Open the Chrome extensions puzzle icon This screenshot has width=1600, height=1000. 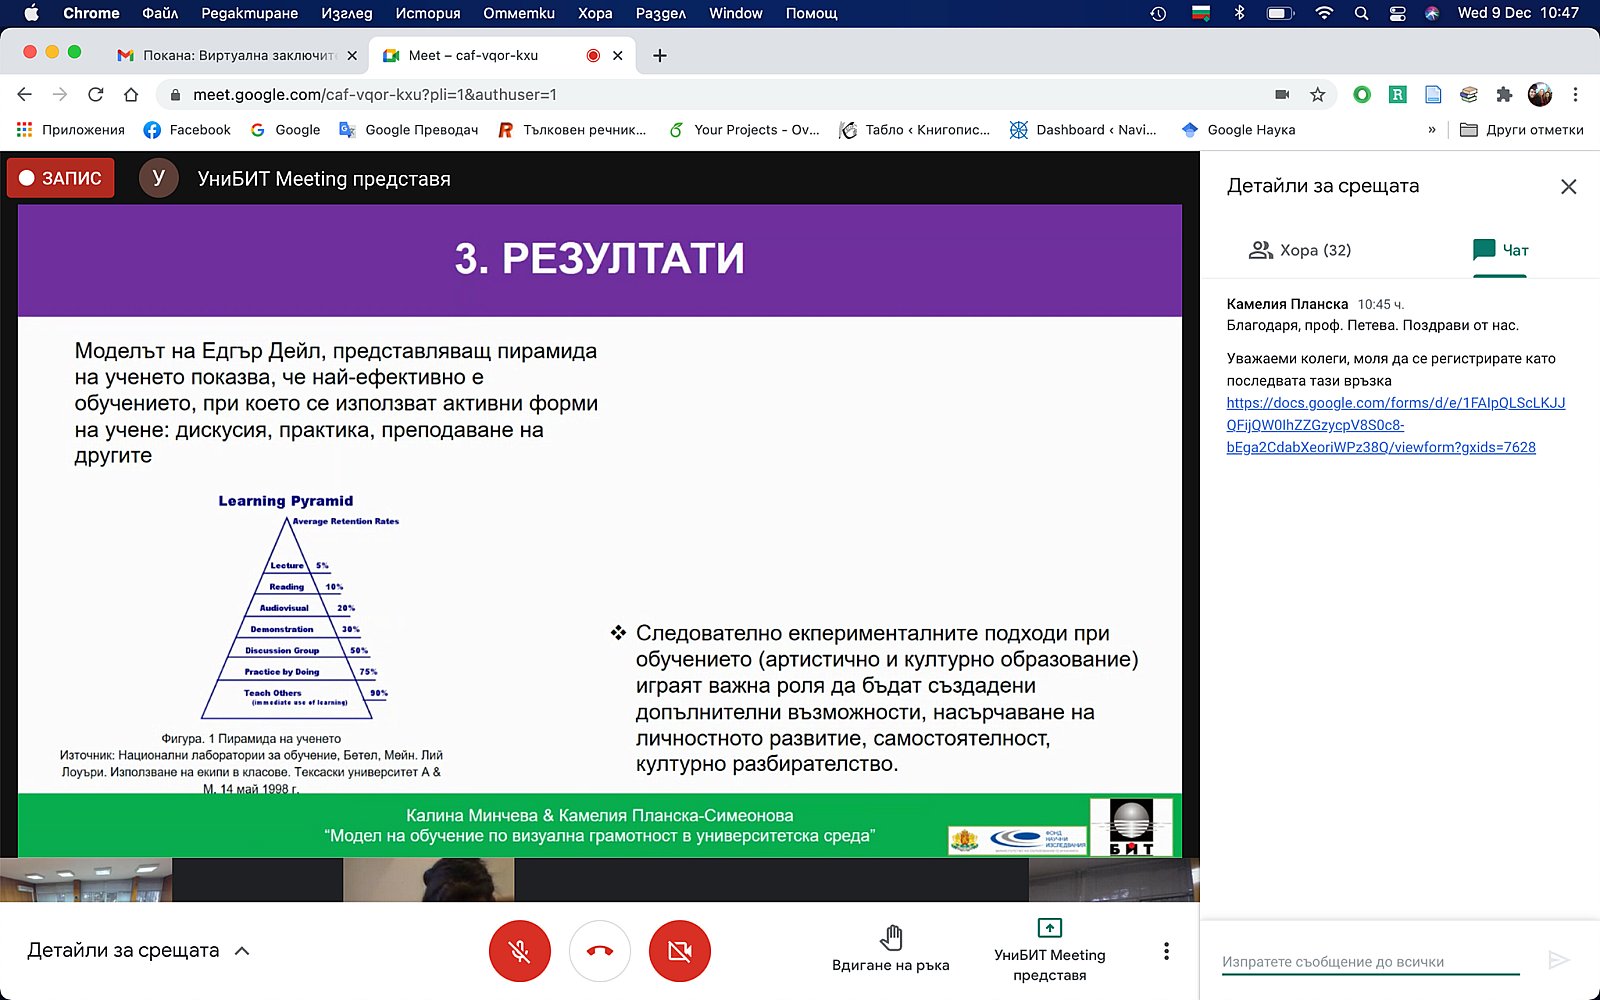click(1504, 95)
